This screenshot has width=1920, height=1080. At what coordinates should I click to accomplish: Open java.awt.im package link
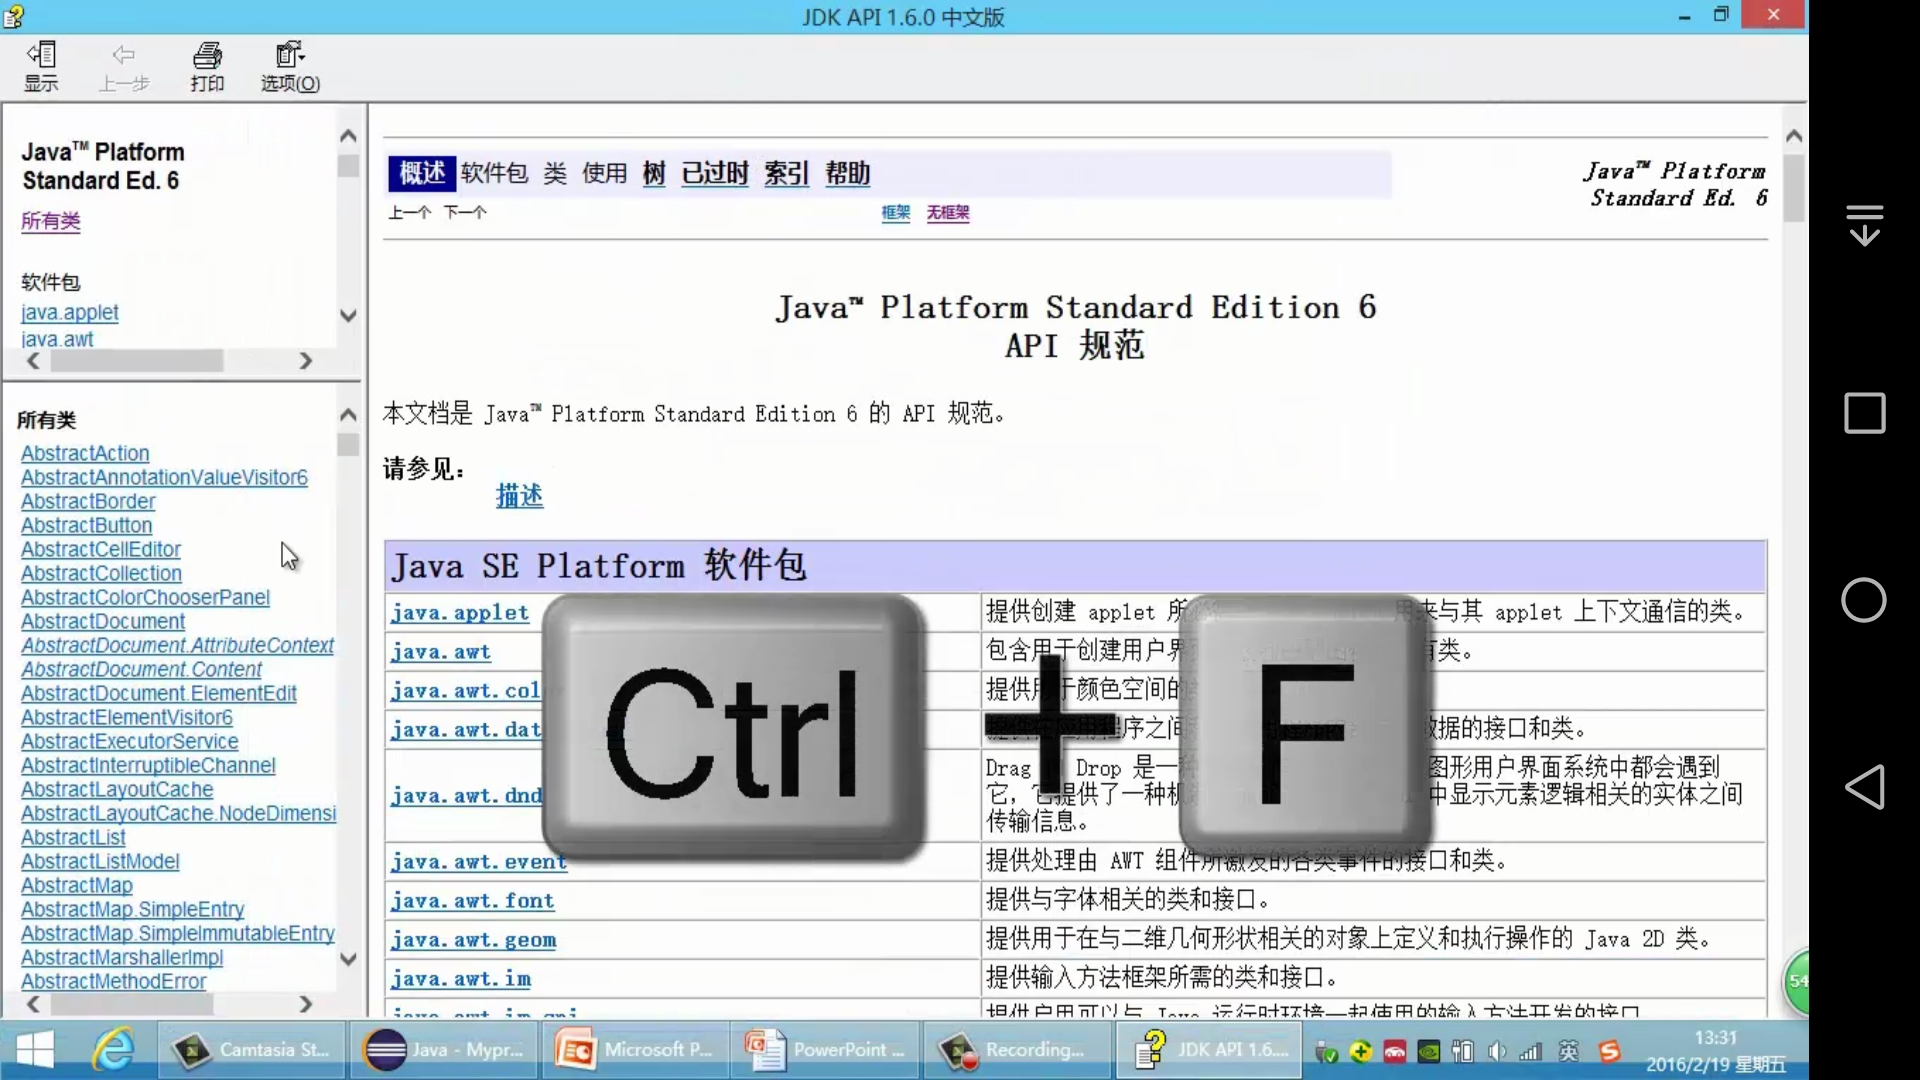point(461,979)
